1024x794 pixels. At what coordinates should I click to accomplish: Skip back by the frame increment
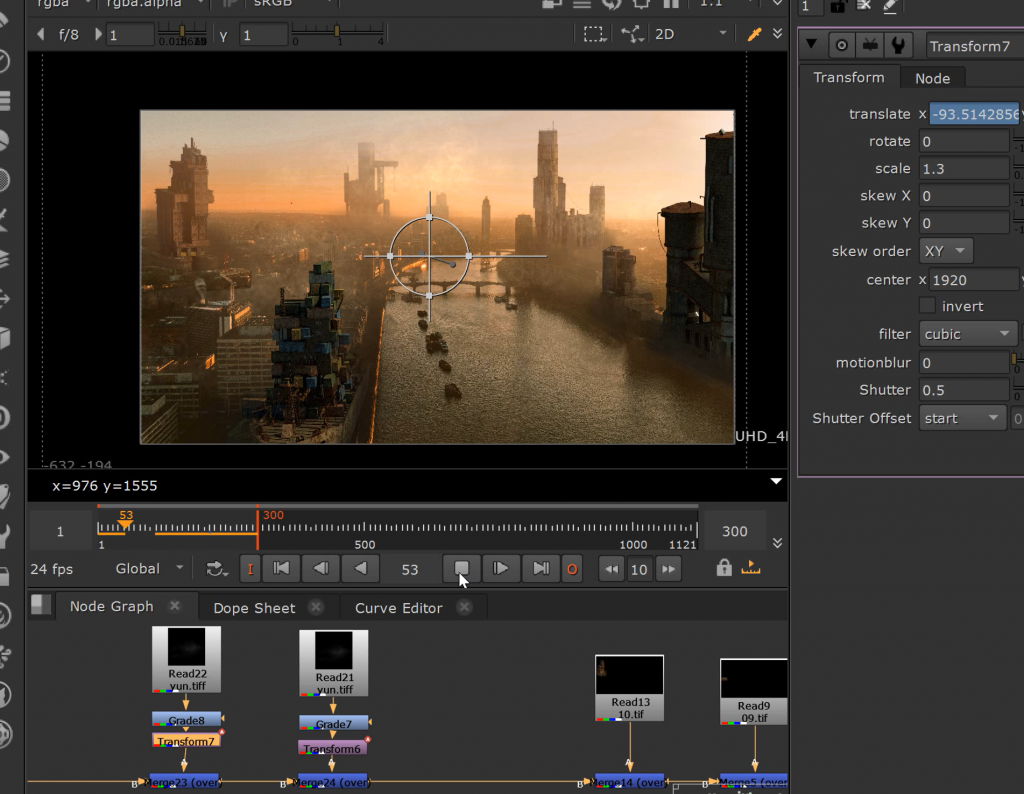[611, 569]
